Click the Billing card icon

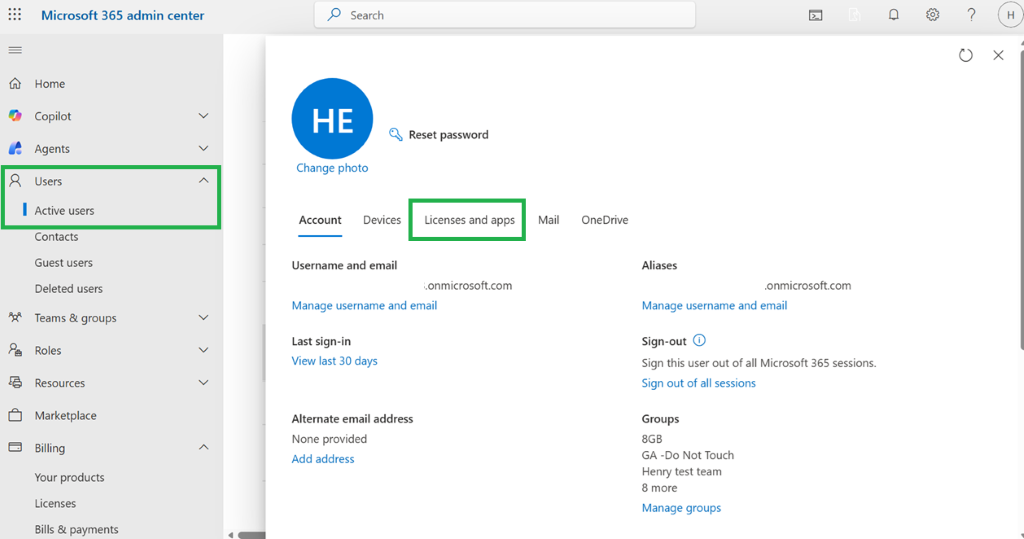point(15,448)
